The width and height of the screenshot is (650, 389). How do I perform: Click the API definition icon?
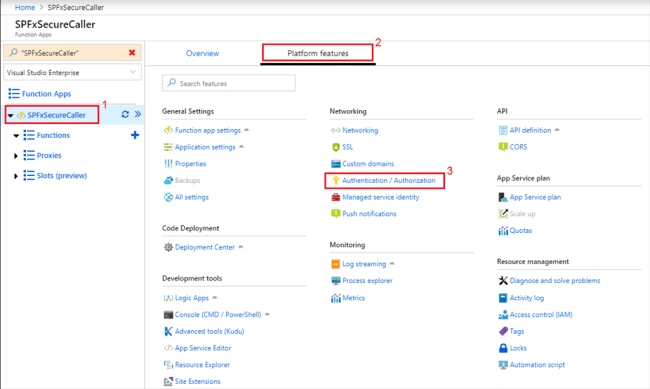pos(503,130)
